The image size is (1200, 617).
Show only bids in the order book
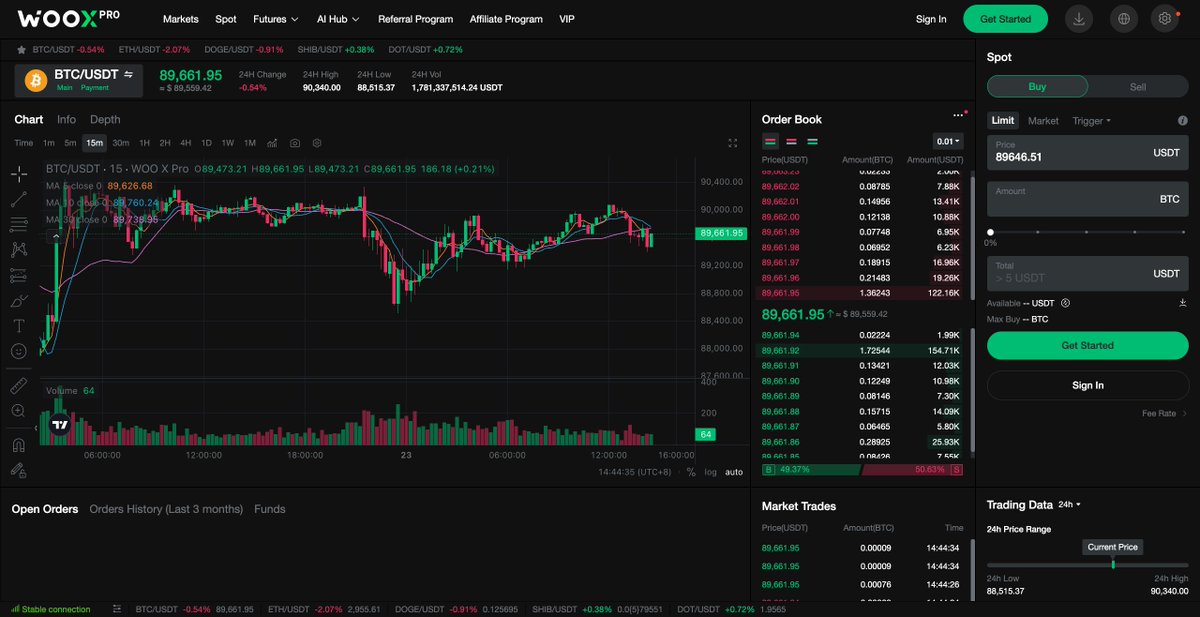(813, 142)
